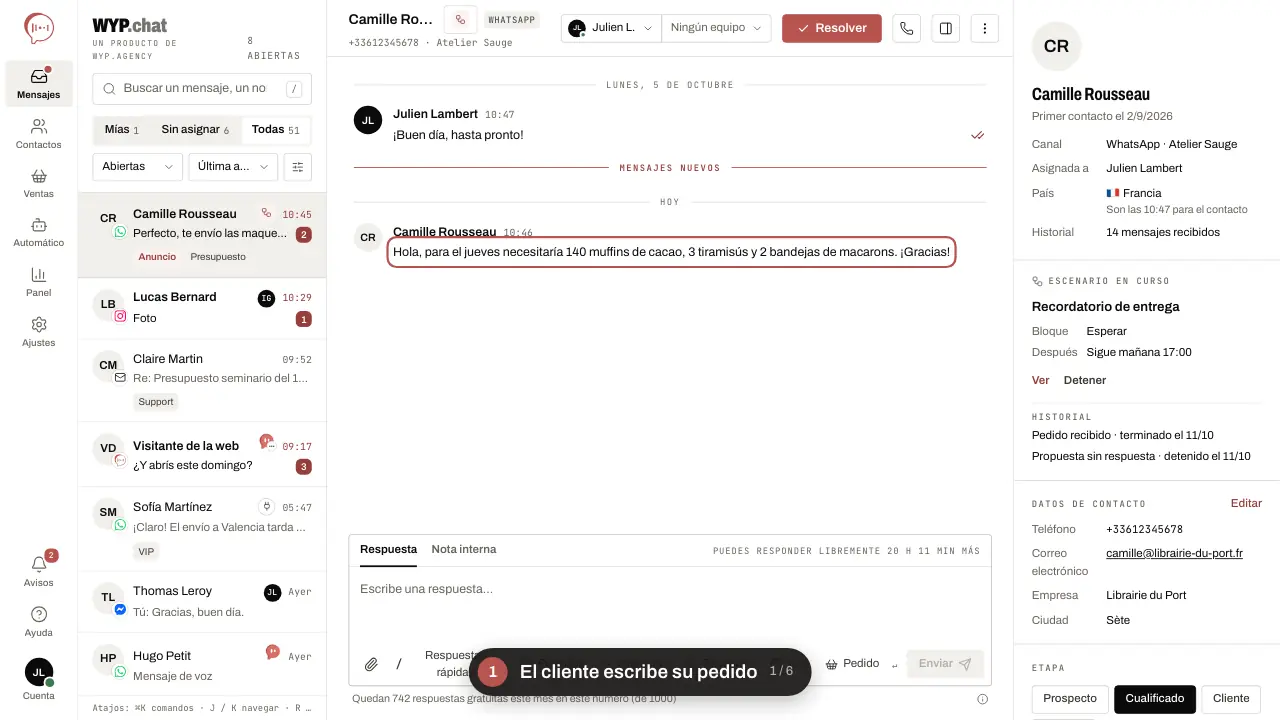The image size is (1280, 720).
Task: Open the Automático robot section
Action: pyautogui.click(x=39, y=232)
